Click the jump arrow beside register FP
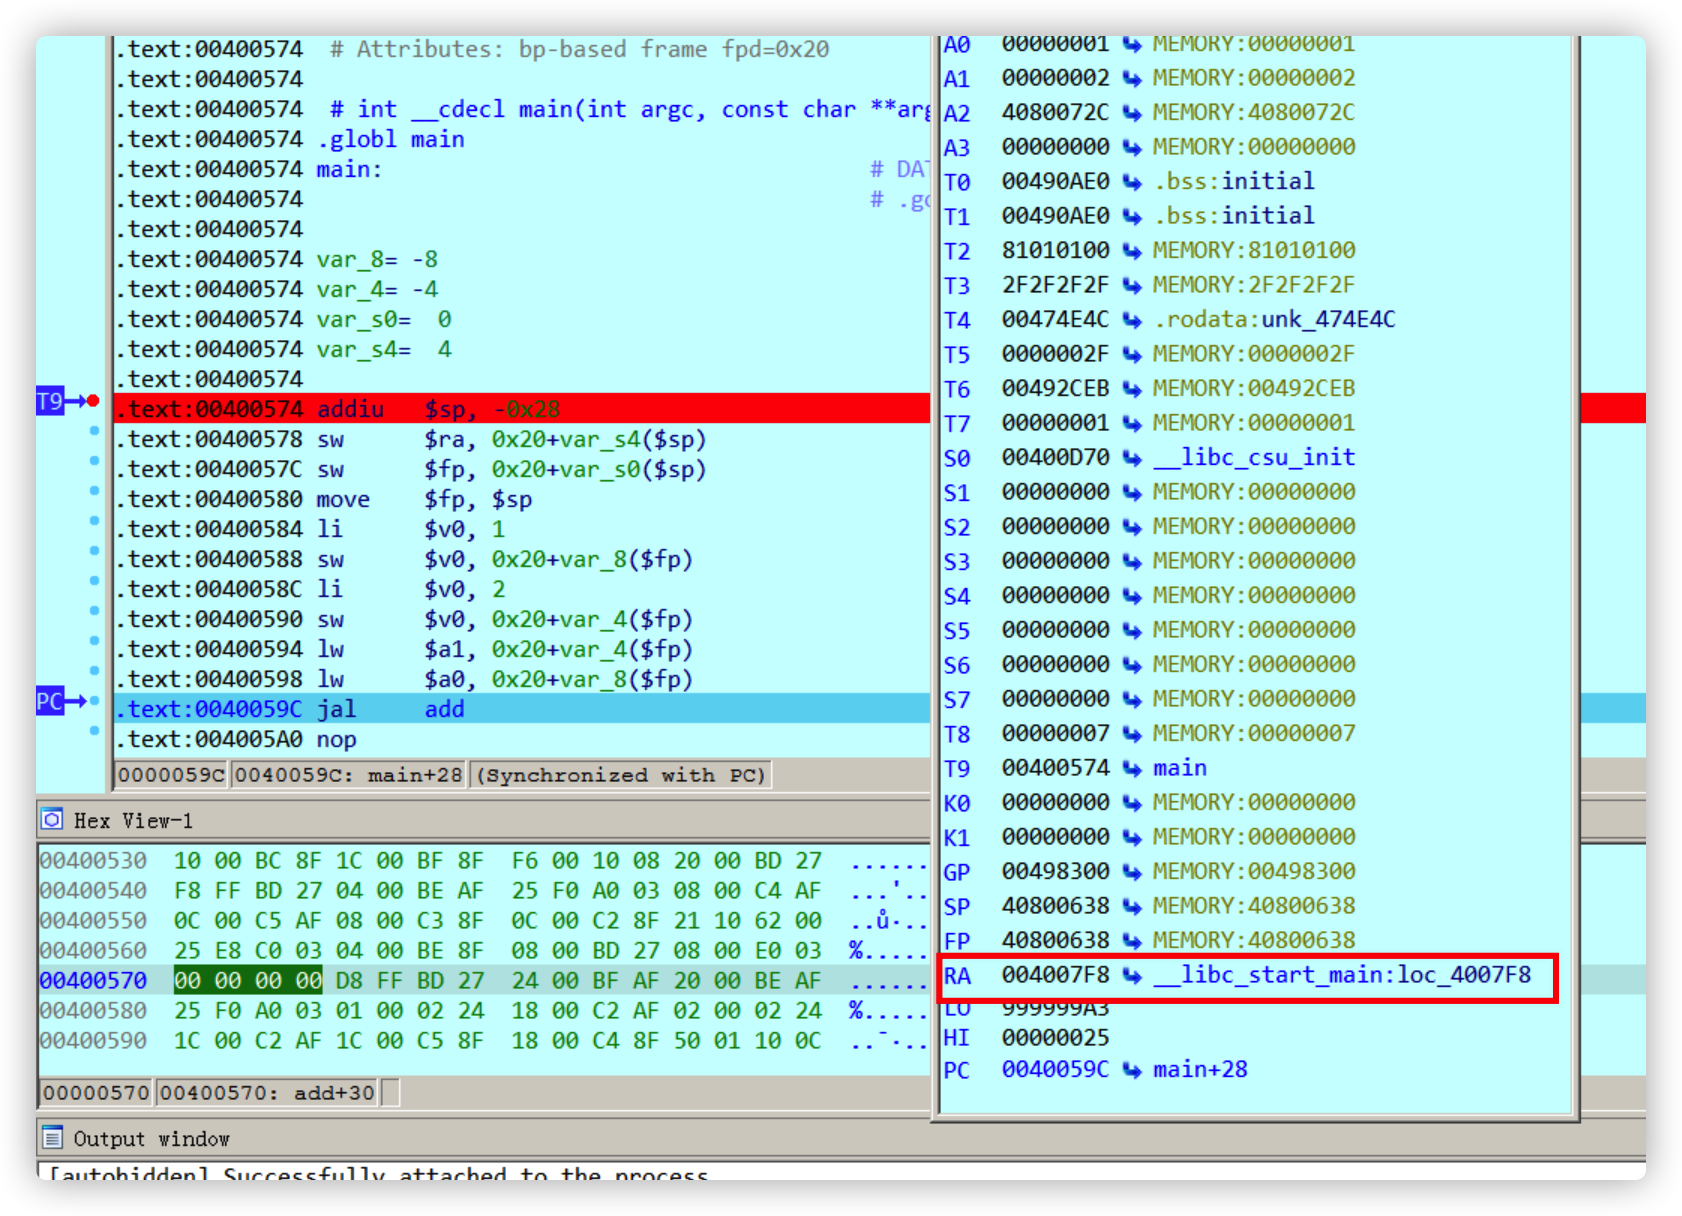The image size is (1682, 1216). [x=1131, y=941]
